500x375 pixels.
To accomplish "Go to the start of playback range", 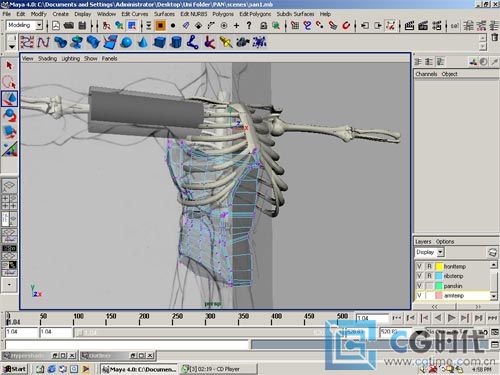I will [397, 318].
